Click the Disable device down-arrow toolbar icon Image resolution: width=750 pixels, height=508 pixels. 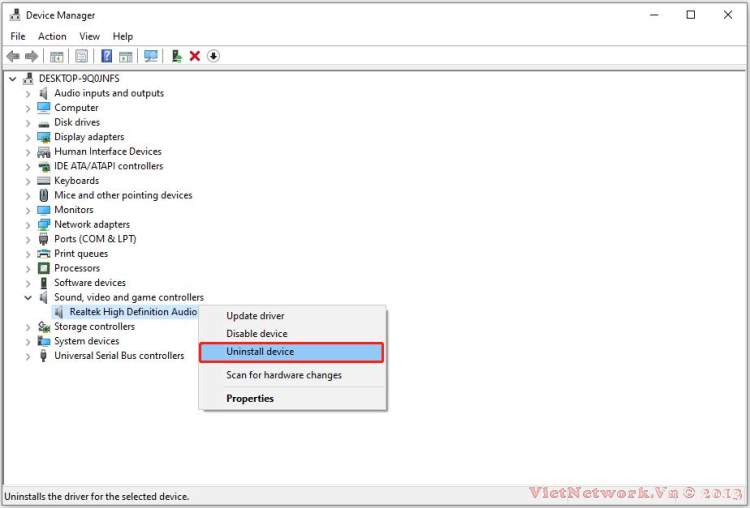(213, 56)
